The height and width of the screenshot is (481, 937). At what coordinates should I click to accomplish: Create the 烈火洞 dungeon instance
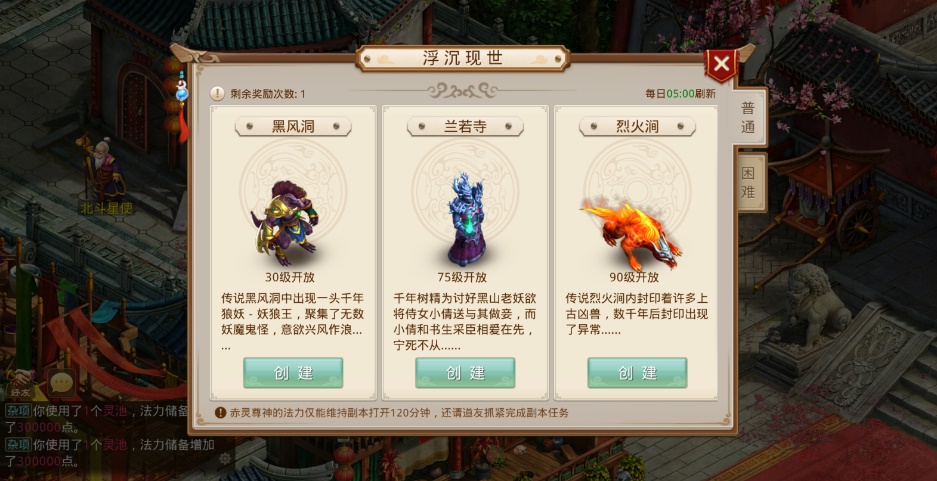637,373
